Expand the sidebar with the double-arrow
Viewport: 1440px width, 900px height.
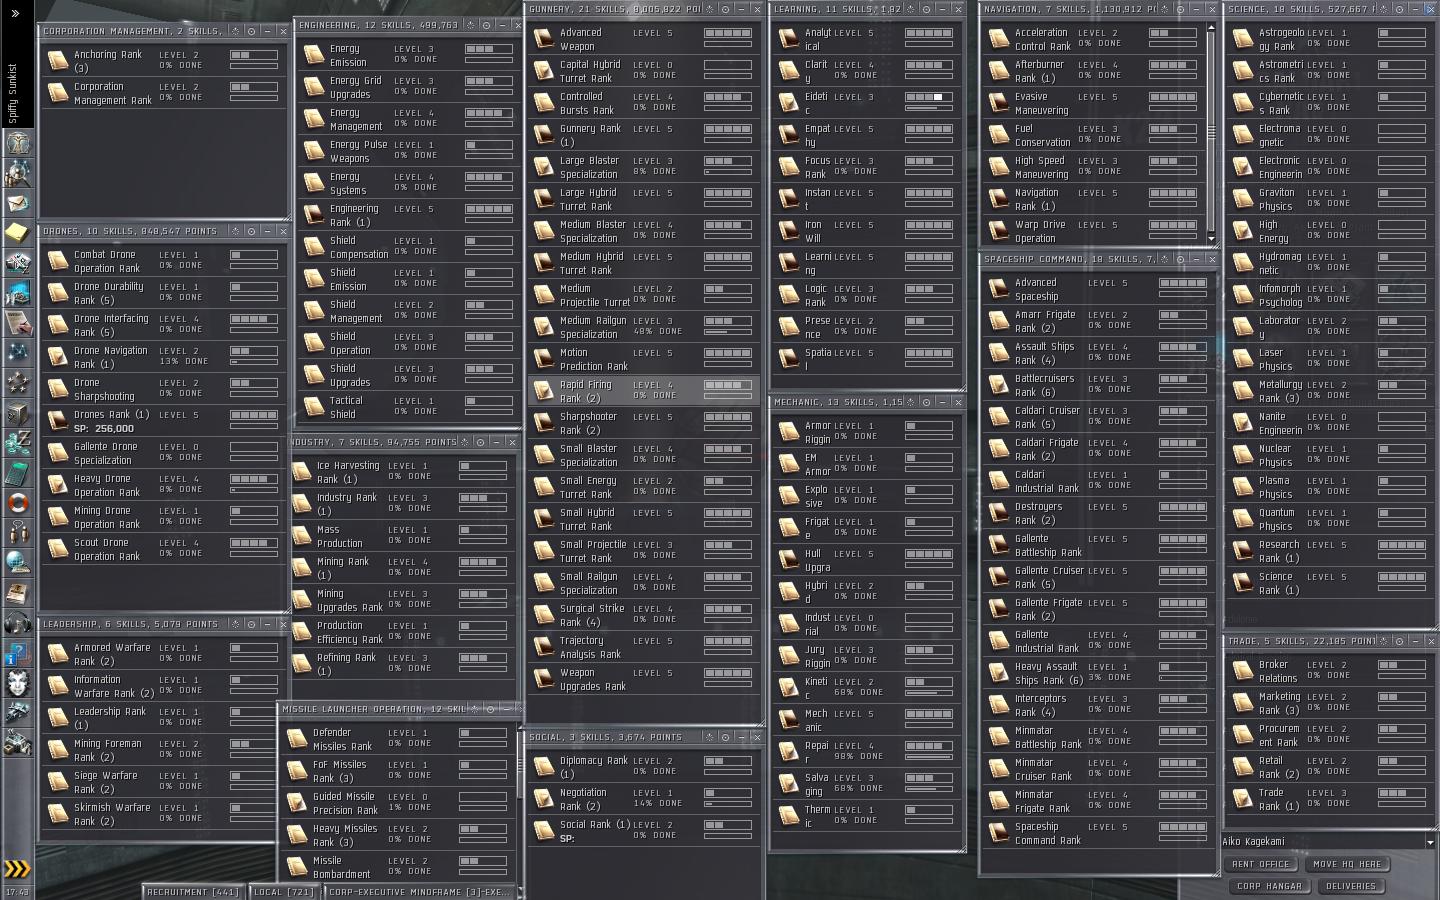tap(16, 13)
